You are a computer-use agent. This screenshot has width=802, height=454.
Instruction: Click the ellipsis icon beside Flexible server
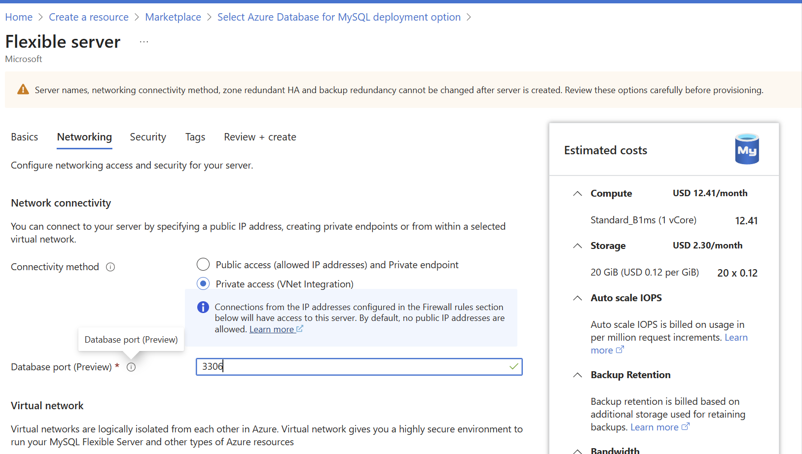(144, 42)
